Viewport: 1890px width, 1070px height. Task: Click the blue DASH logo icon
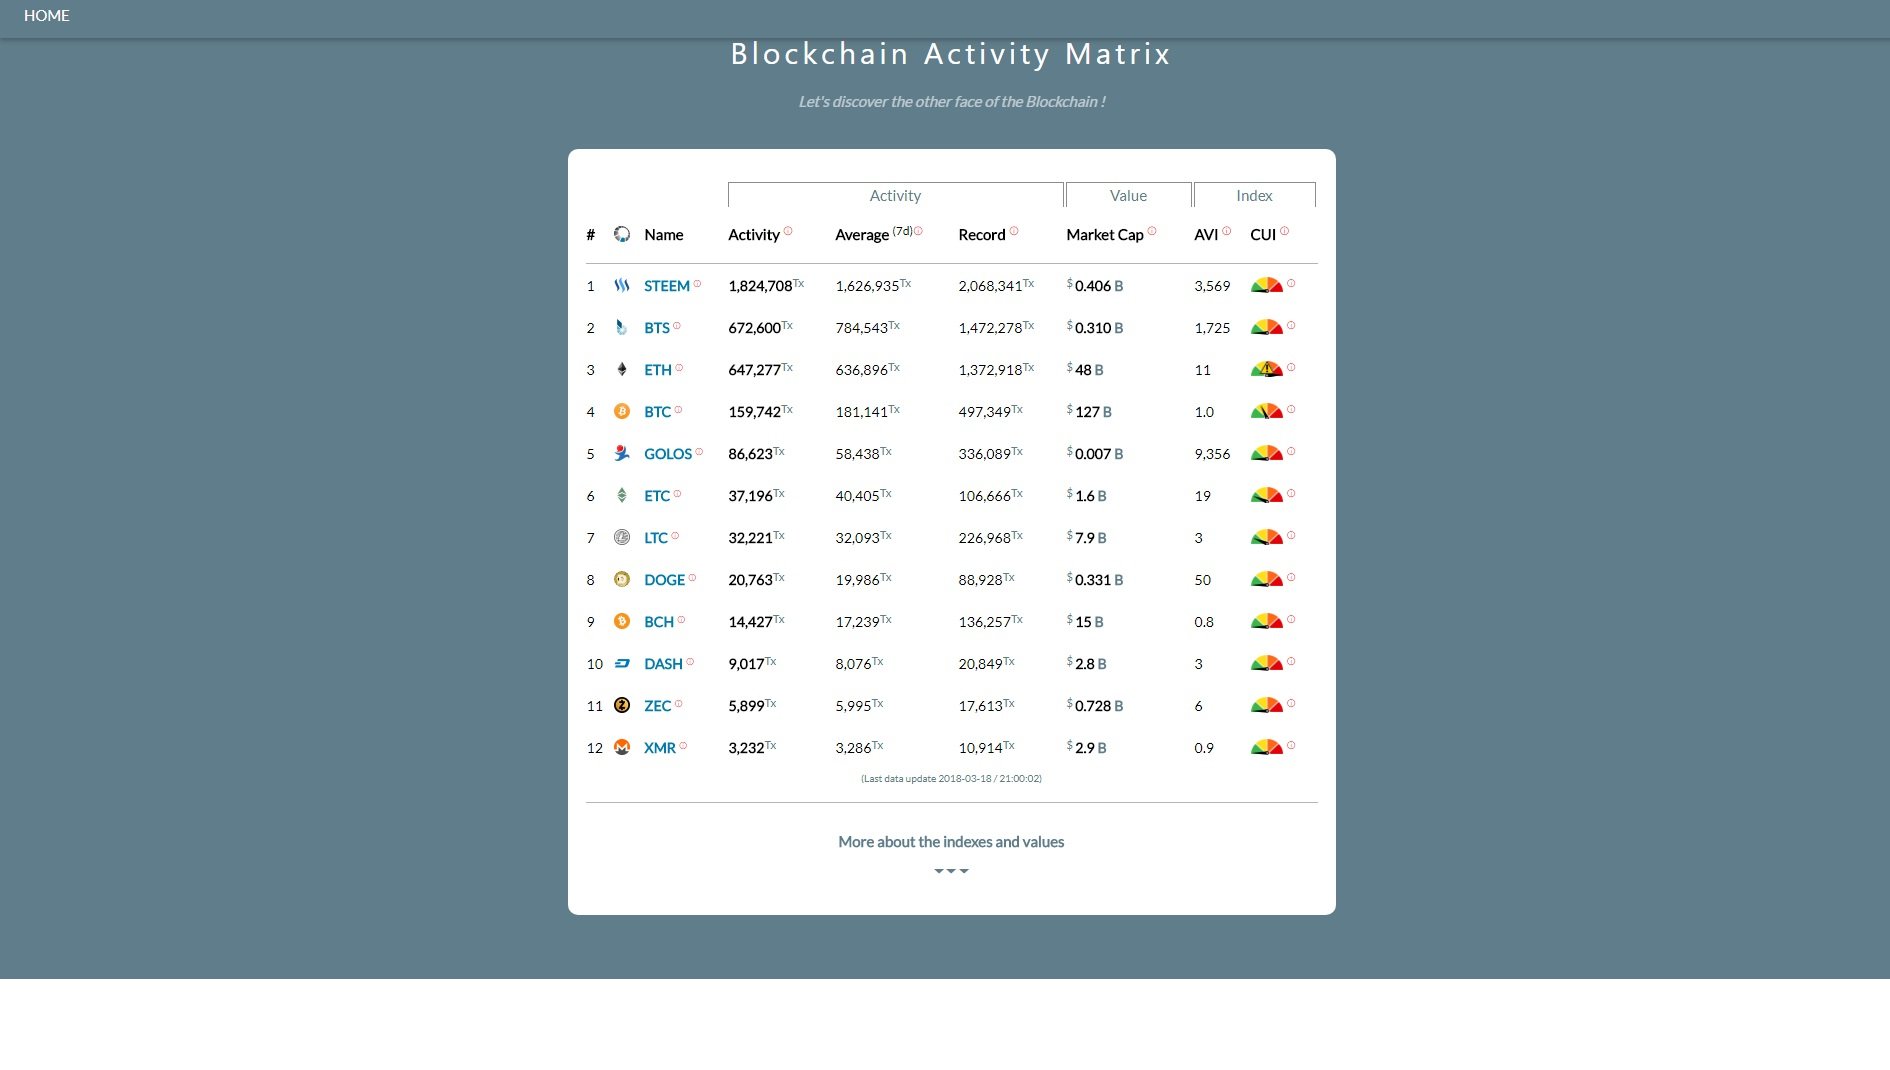coord(622,663)
